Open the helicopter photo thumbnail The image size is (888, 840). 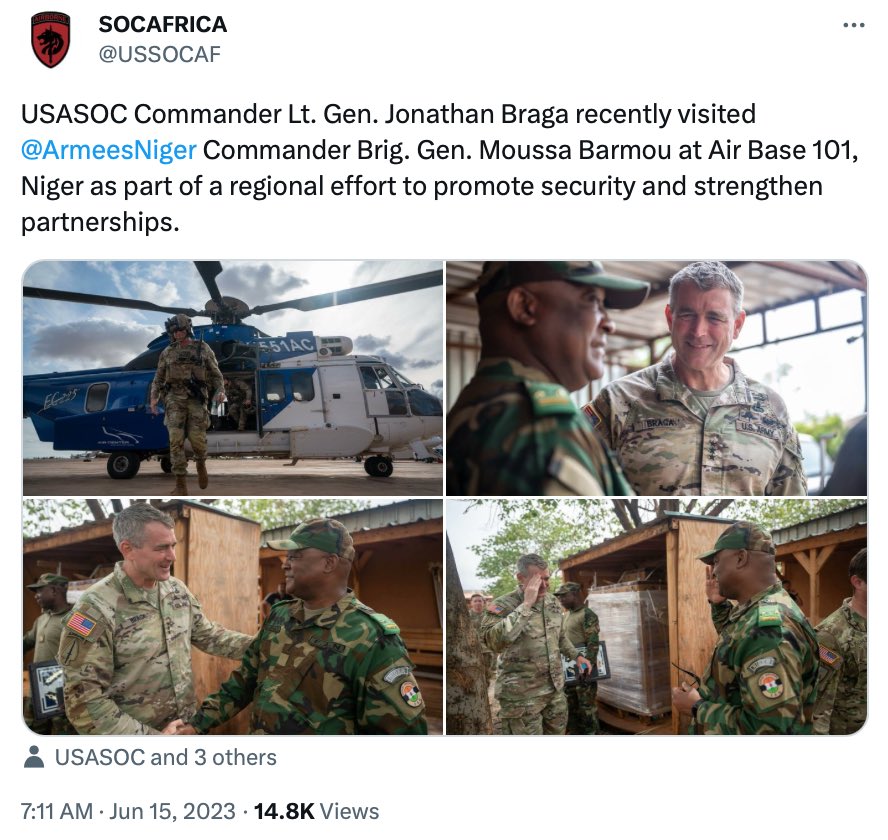coord(233,378)
